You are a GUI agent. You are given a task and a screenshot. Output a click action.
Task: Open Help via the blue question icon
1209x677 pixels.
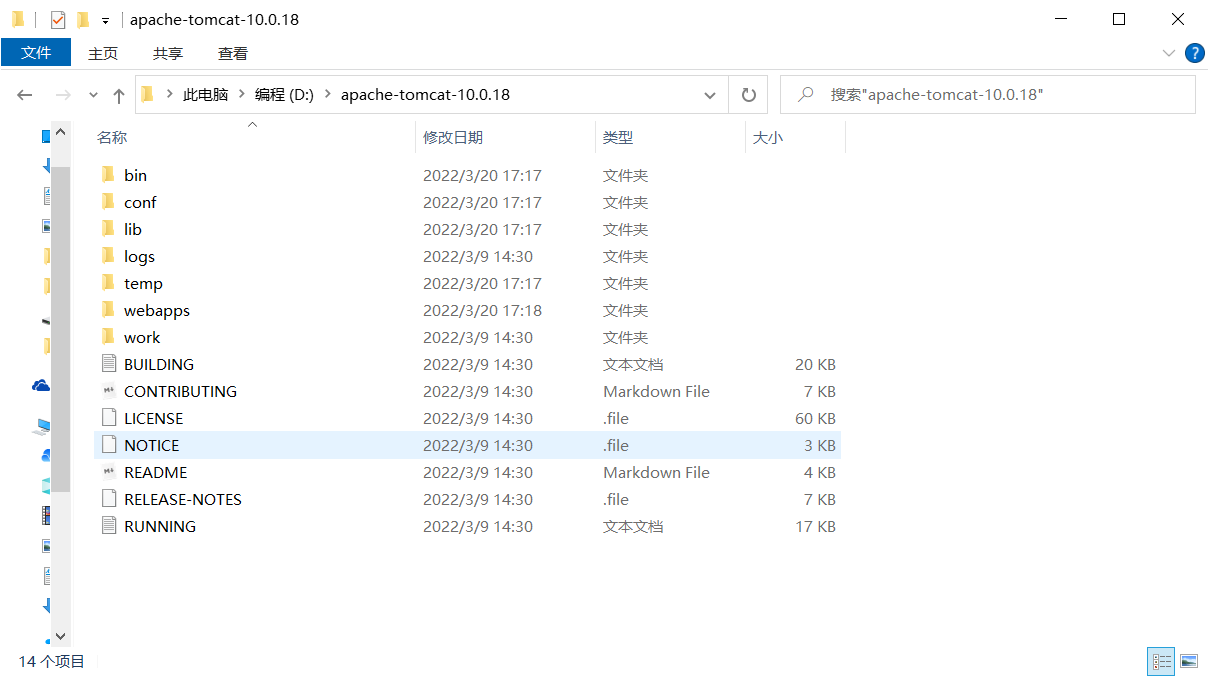coord(1194,53)
